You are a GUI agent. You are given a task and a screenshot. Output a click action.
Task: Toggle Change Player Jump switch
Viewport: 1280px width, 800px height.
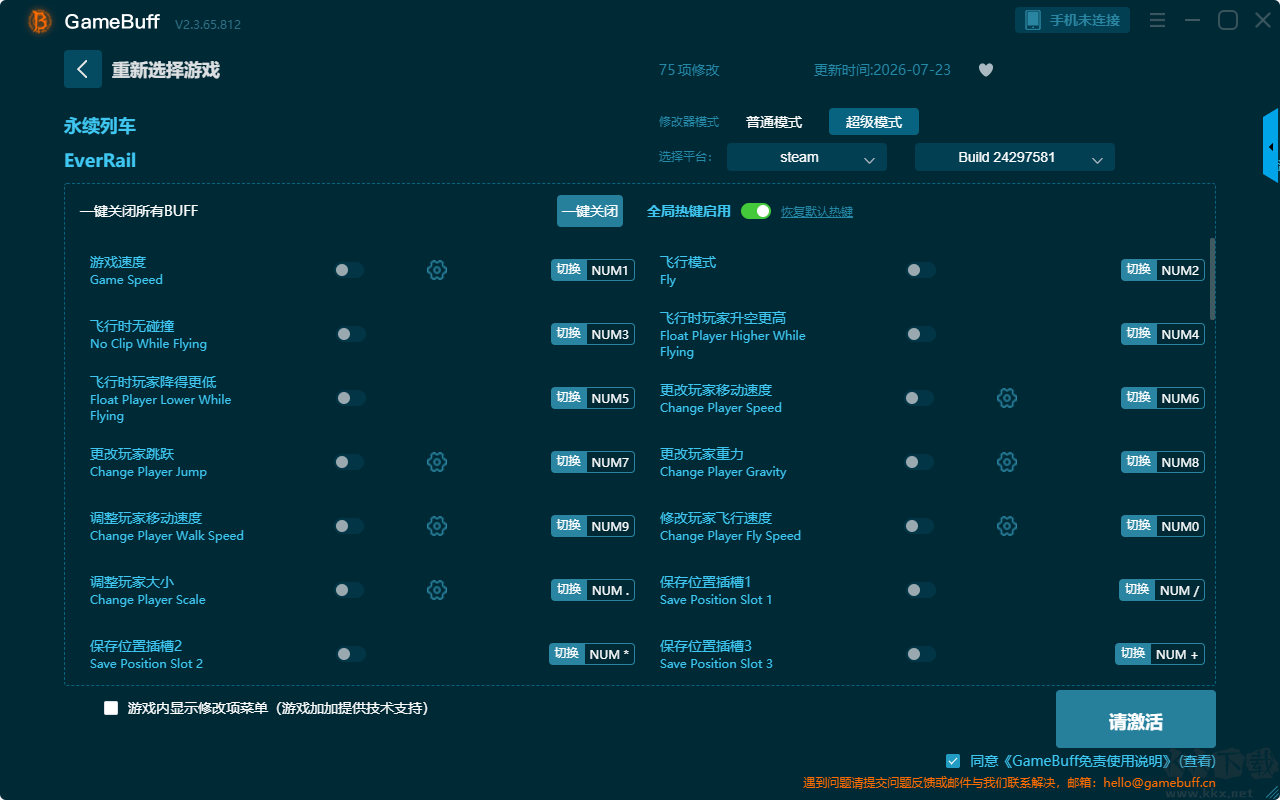(349, 462)
